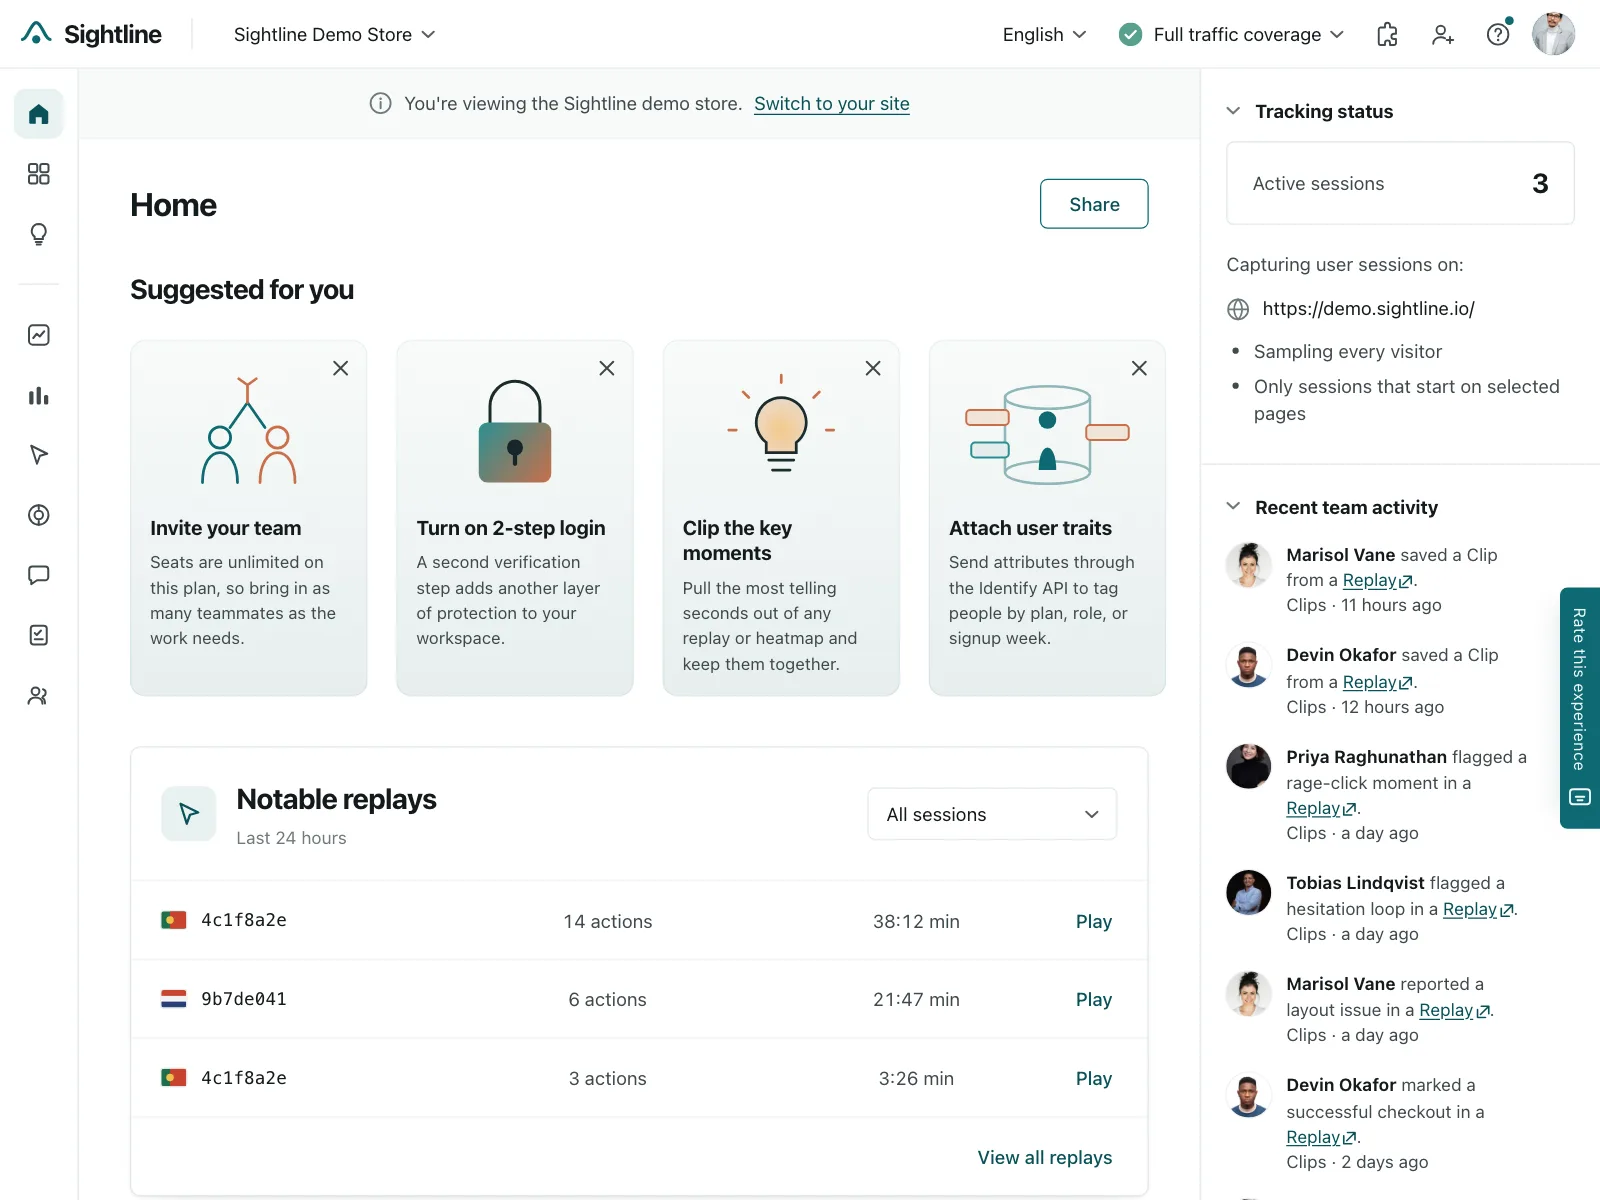Open Tobias Lindqvist's hesitation loop Replay link
Screen dimensions: 1600x1200
(1478, 909)
